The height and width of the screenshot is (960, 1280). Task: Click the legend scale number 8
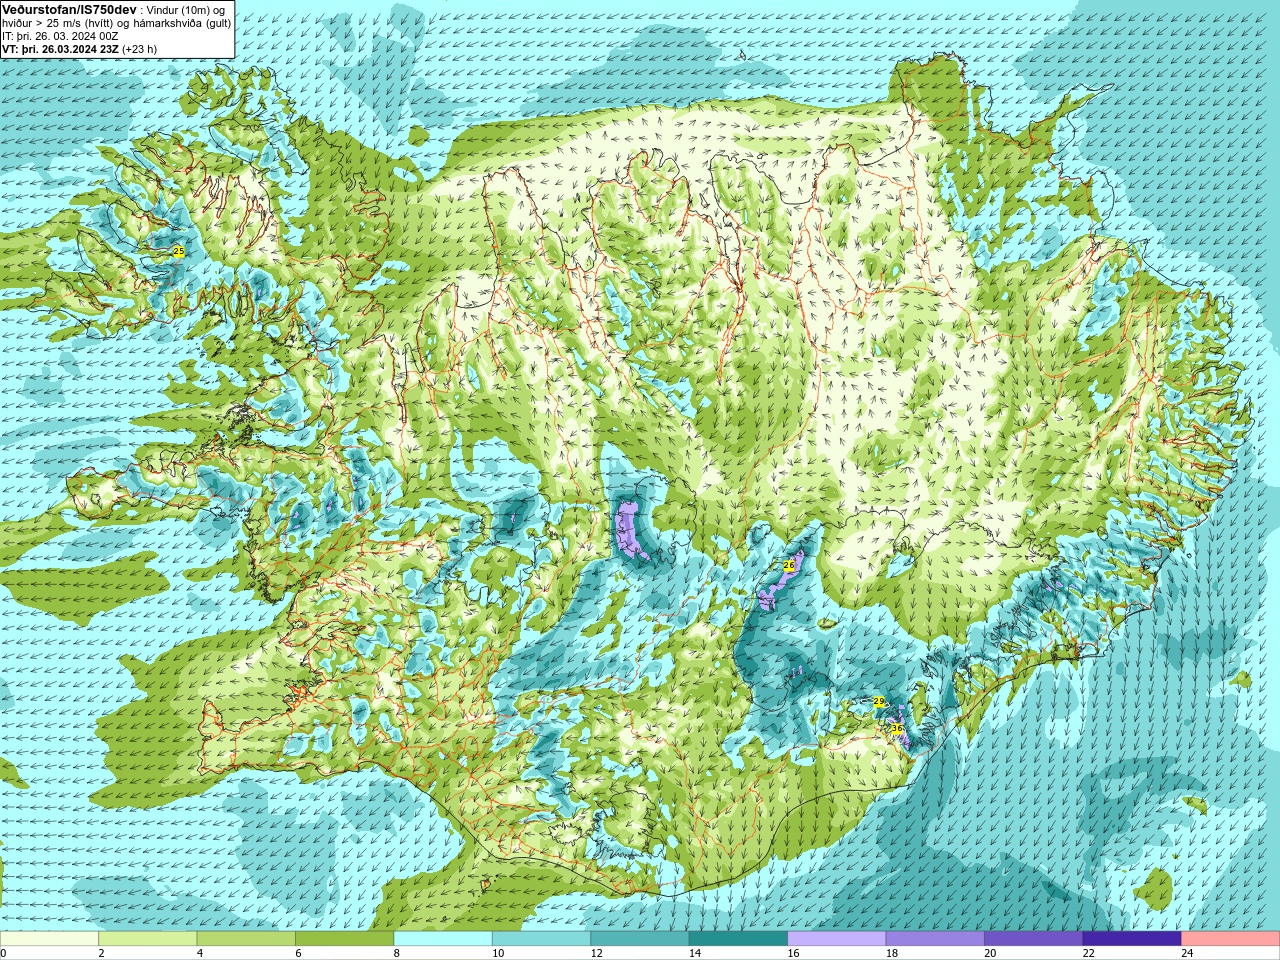(x=397, y=953)
